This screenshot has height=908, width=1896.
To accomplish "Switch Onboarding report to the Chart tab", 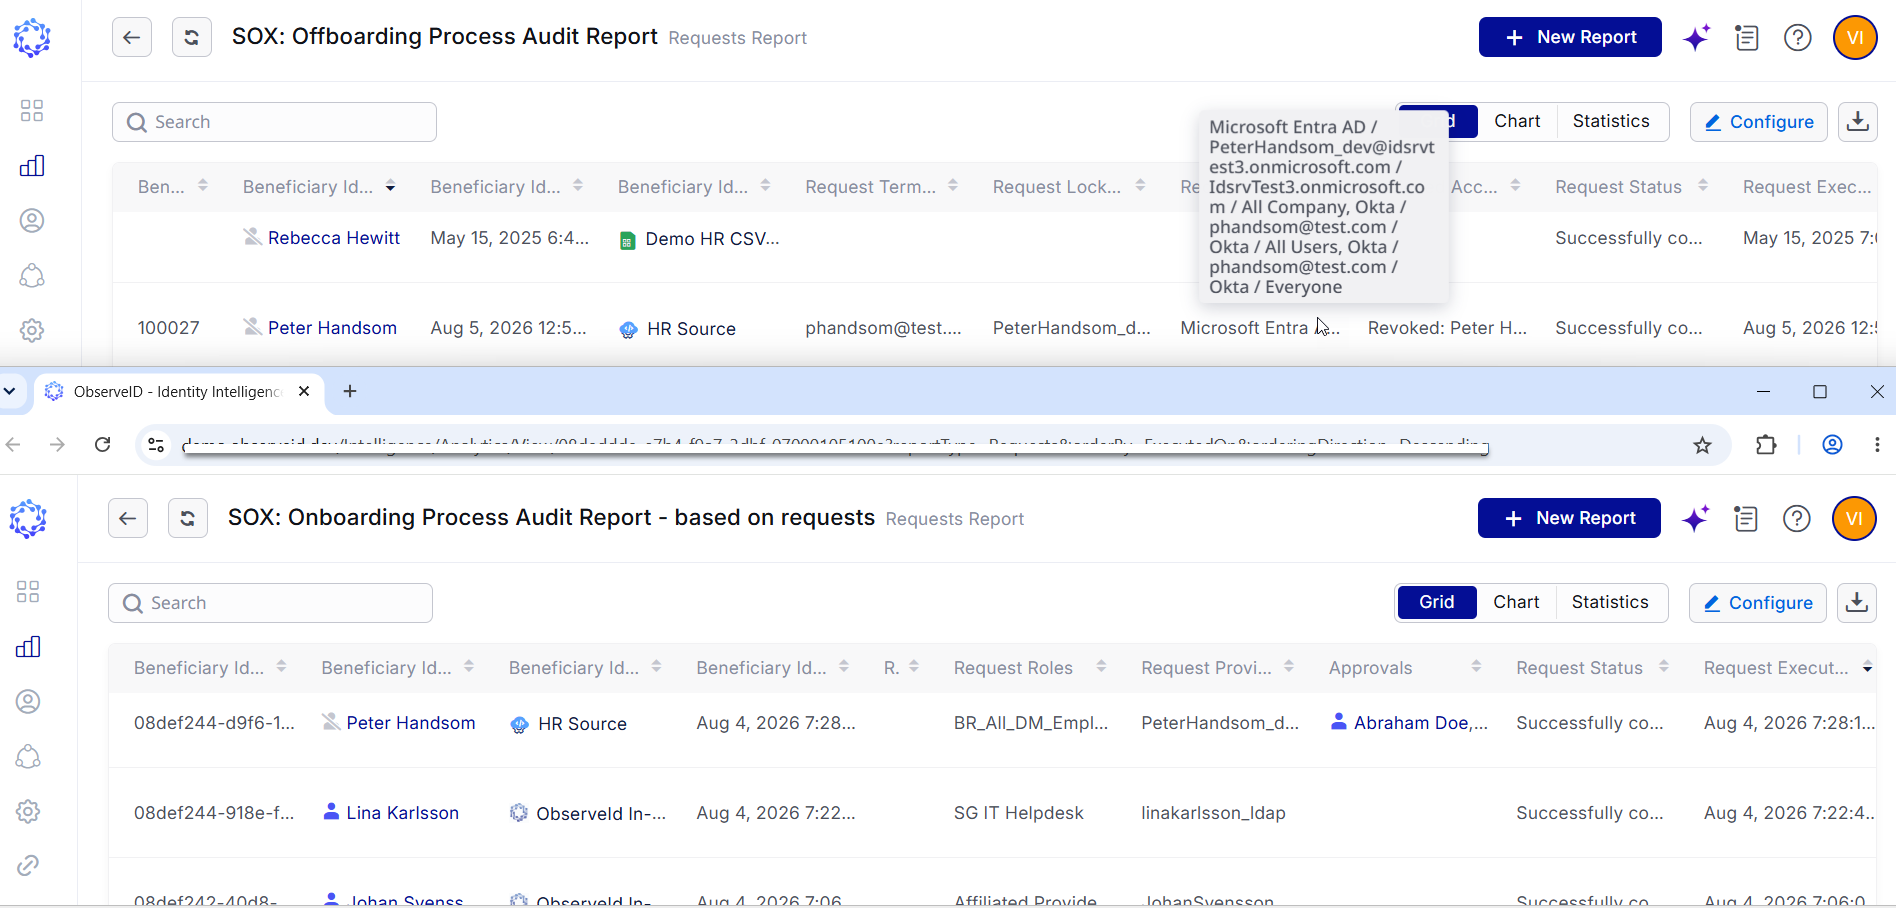I will pos(1516,602).
